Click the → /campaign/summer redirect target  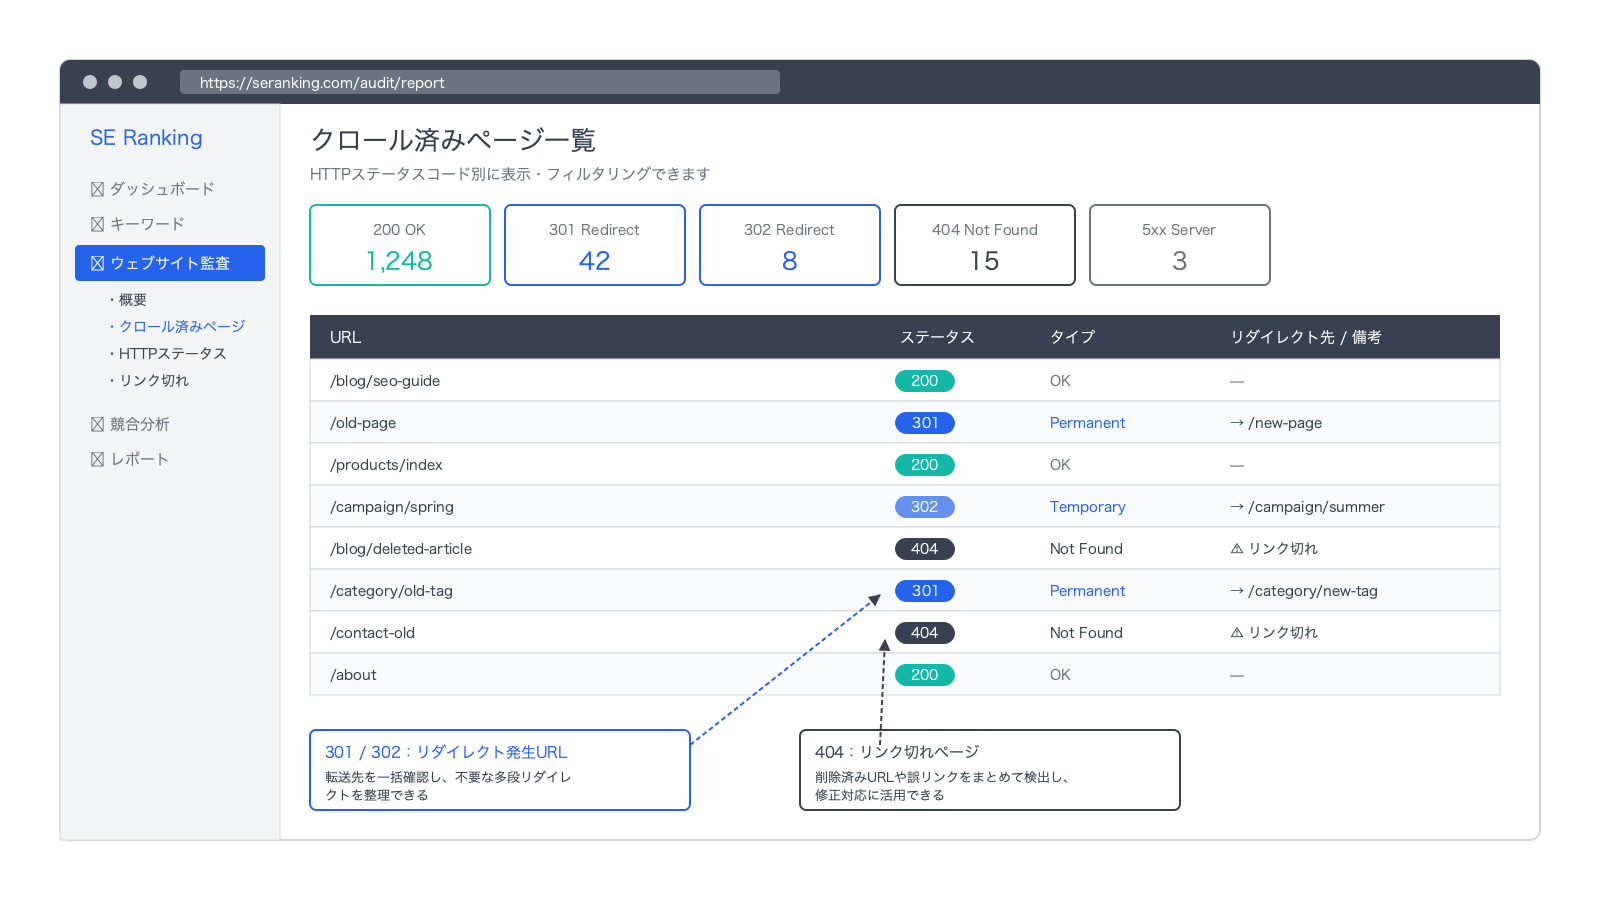click(x=1307, y=507)
